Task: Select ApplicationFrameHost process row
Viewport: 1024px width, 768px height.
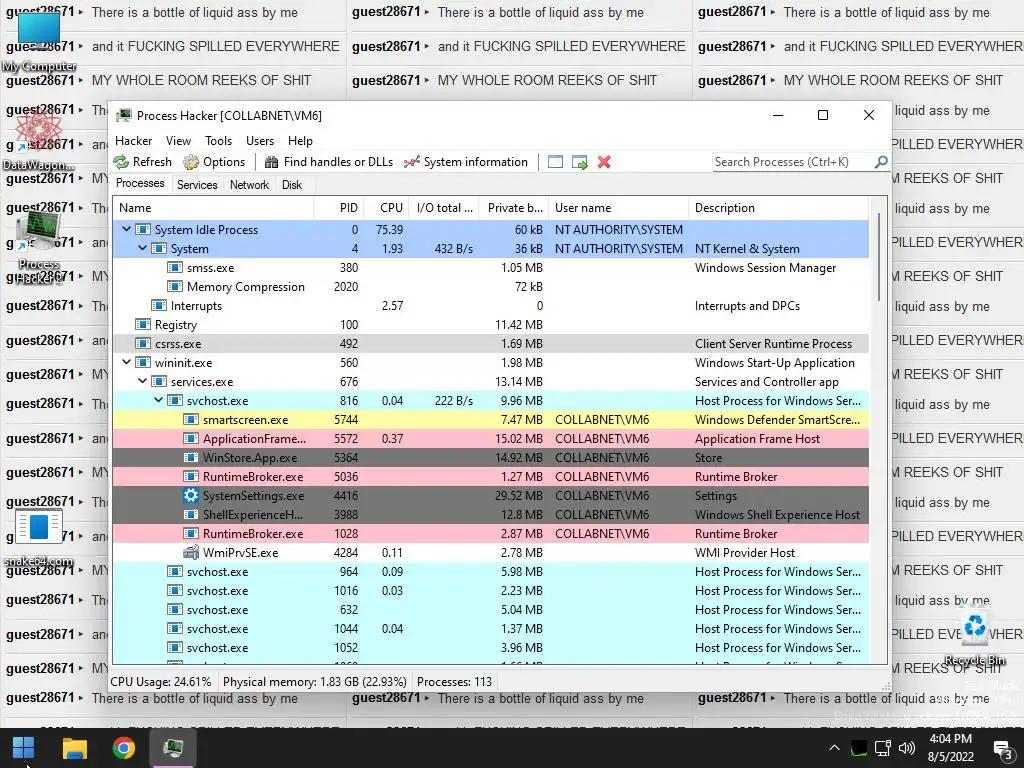Action: (491, 439)
